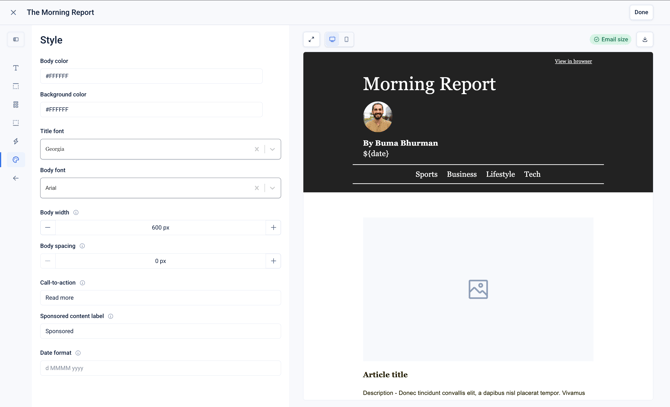Click the Done button
The height and width of the screenshot is (407, 670).
coord(641,12)
